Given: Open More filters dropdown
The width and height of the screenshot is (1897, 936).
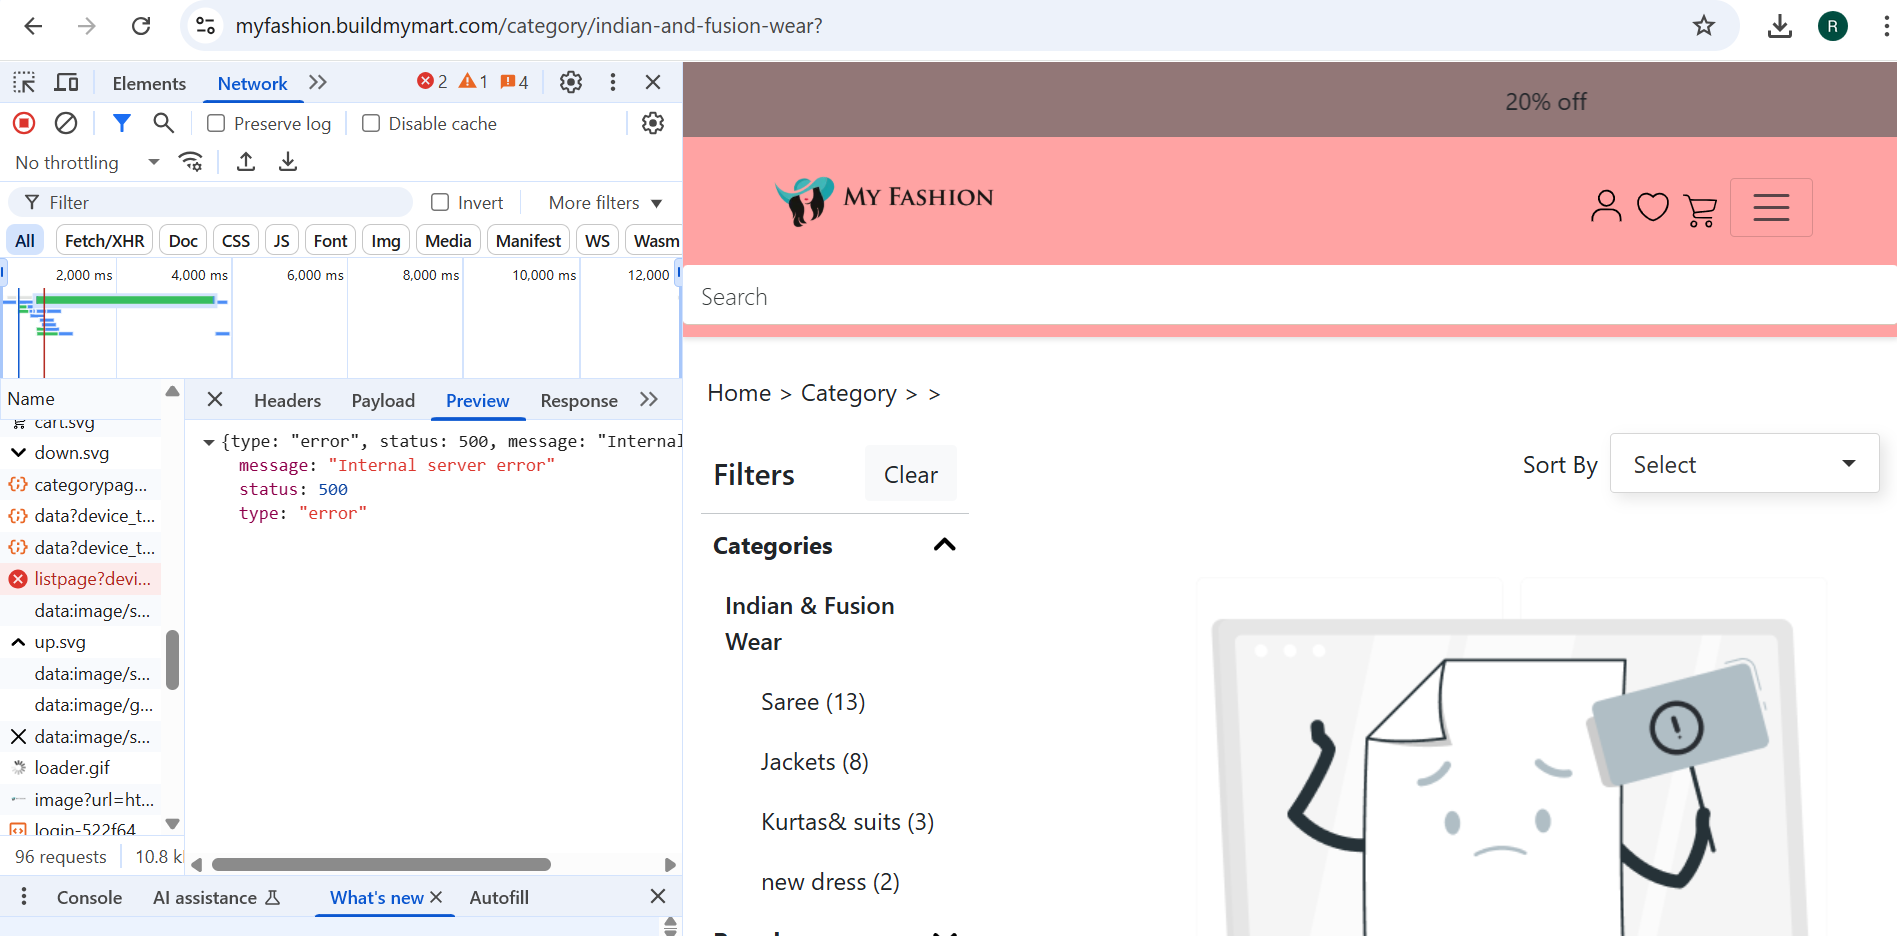Looking at the screenshot, I should tap(606, 202).
